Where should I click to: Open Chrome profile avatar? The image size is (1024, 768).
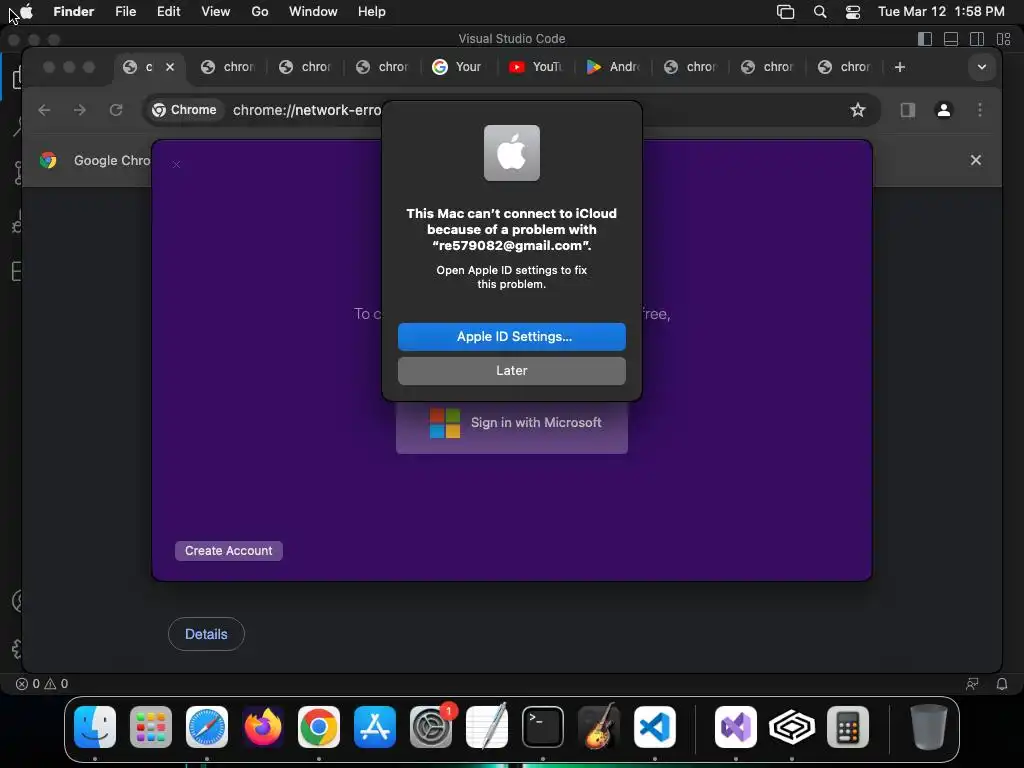tap(944, 110)
